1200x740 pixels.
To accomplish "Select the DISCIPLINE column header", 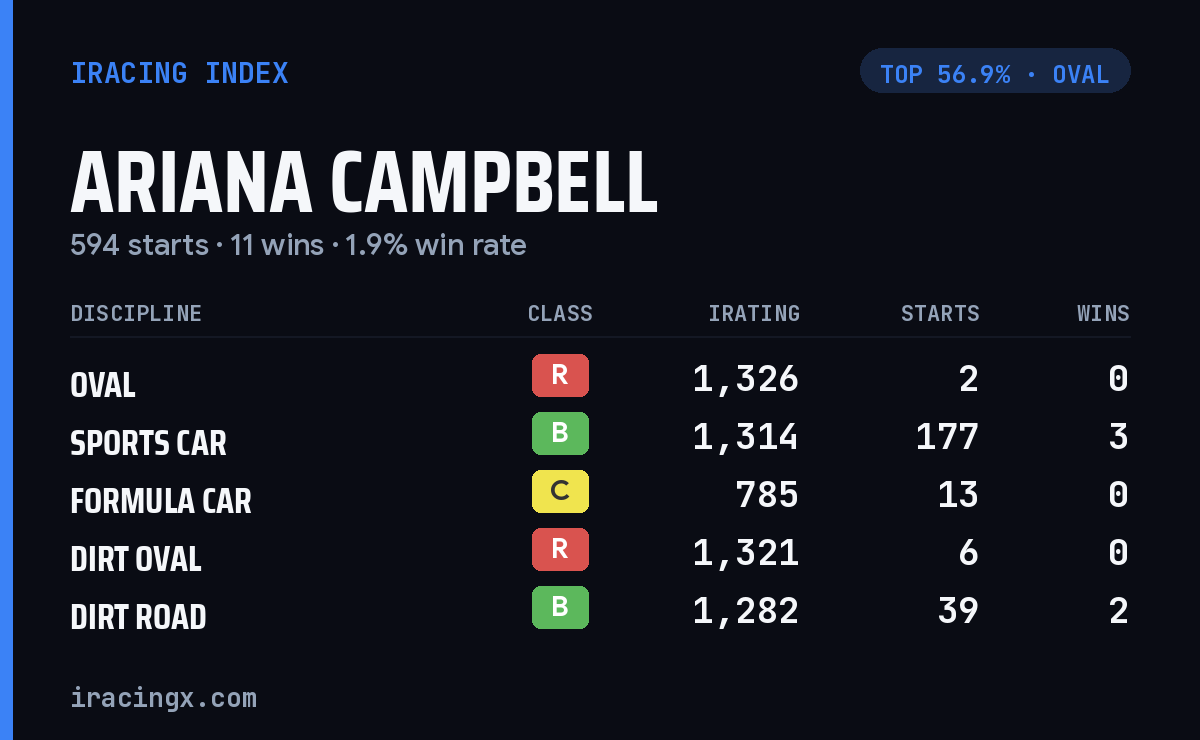I will [136, 314].
